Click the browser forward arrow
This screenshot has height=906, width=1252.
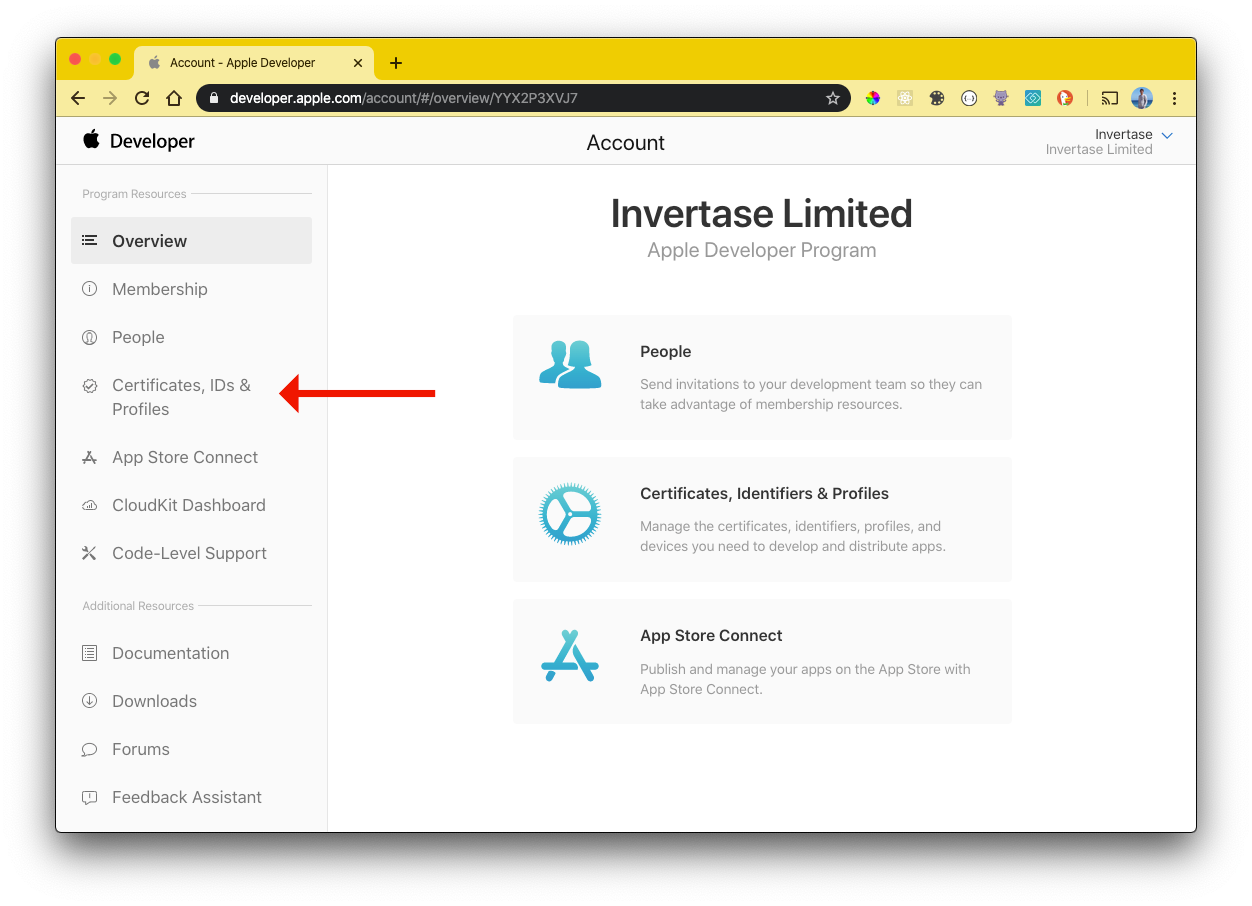click(110, 98)
